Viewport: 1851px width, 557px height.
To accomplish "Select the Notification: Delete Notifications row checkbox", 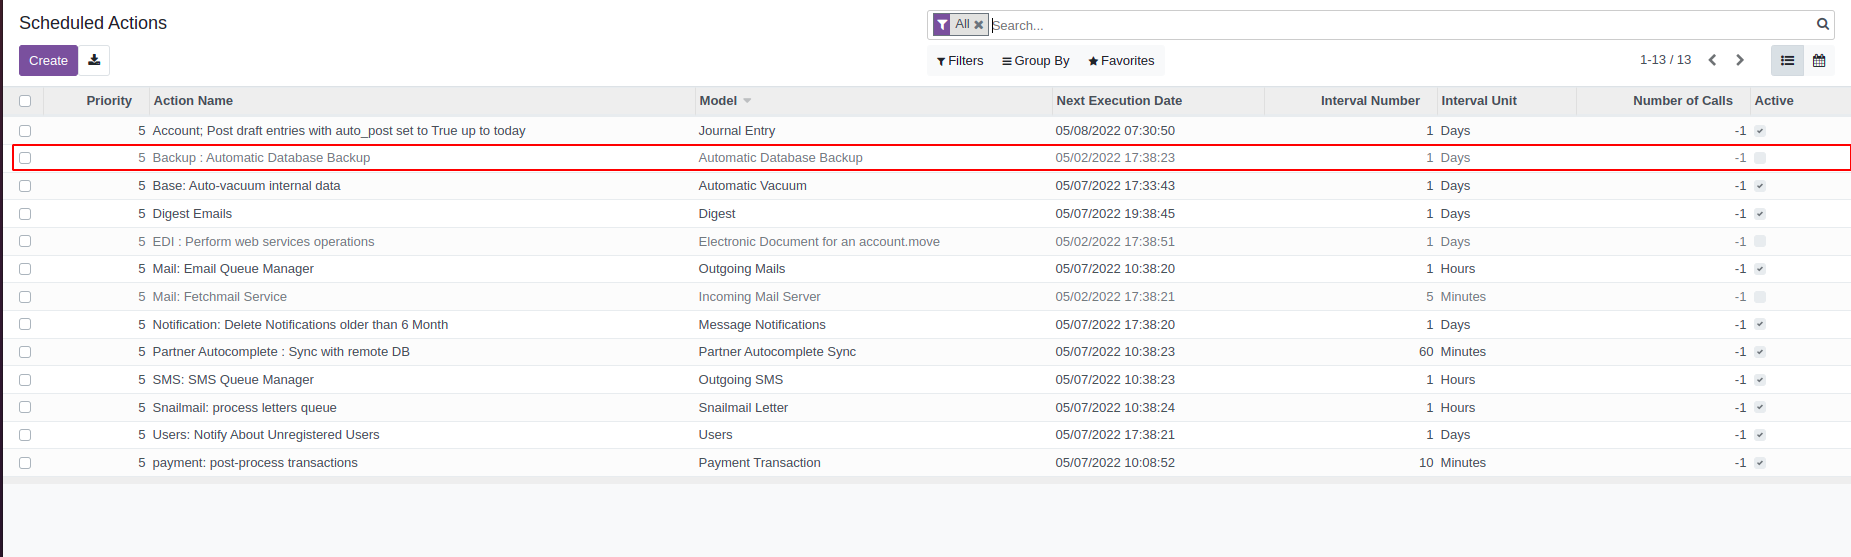I will [x=25, y=324].
